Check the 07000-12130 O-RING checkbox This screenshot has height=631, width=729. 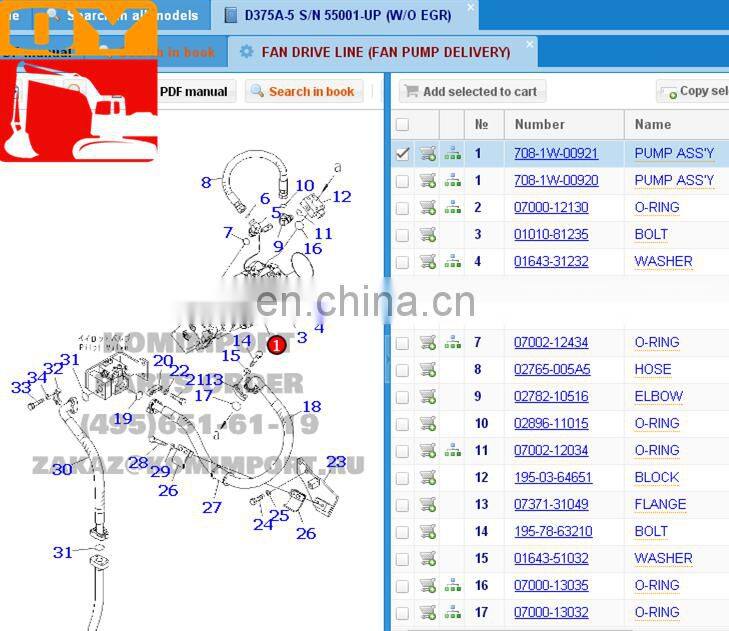click(x=402, y=208)
